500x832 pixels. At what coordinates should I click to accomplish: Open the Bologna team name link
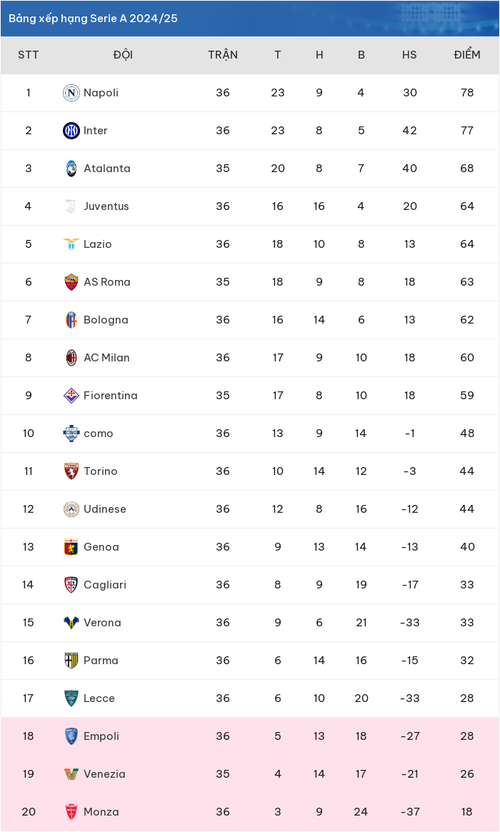[x=106, y=320]
